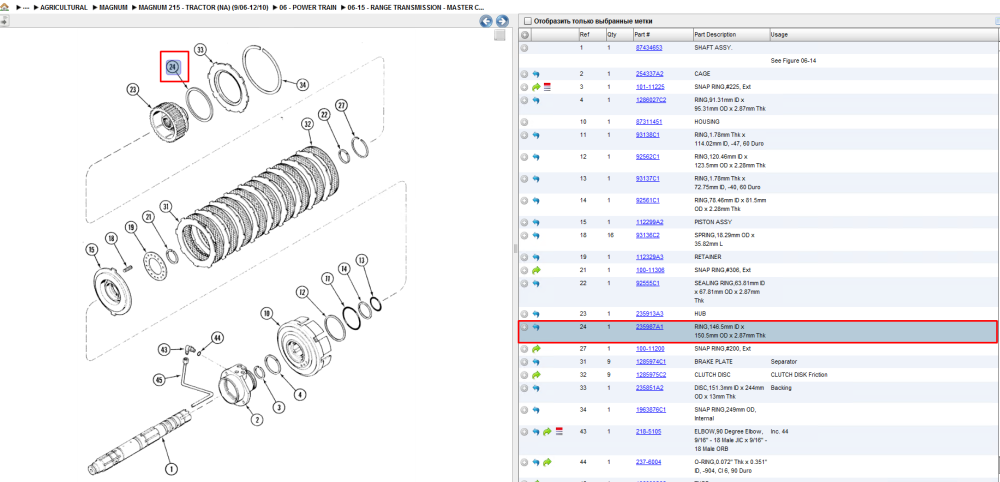Open MAGNUM breadcrumb level

tap(115, 8)
